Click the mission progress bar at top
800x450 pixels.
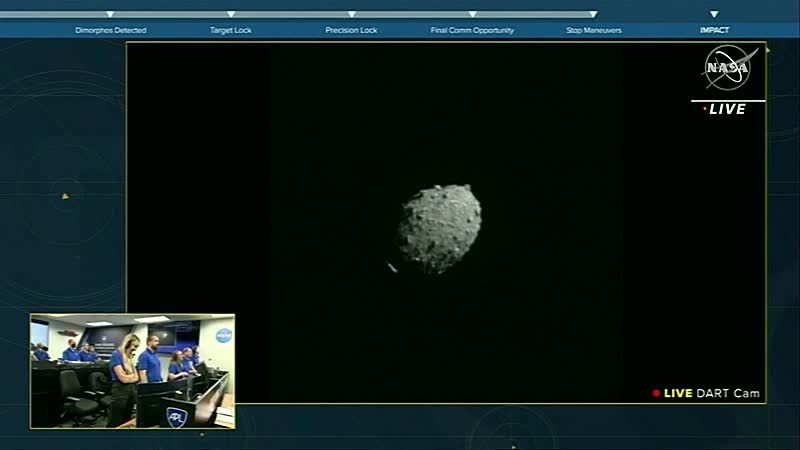[400, 15]
